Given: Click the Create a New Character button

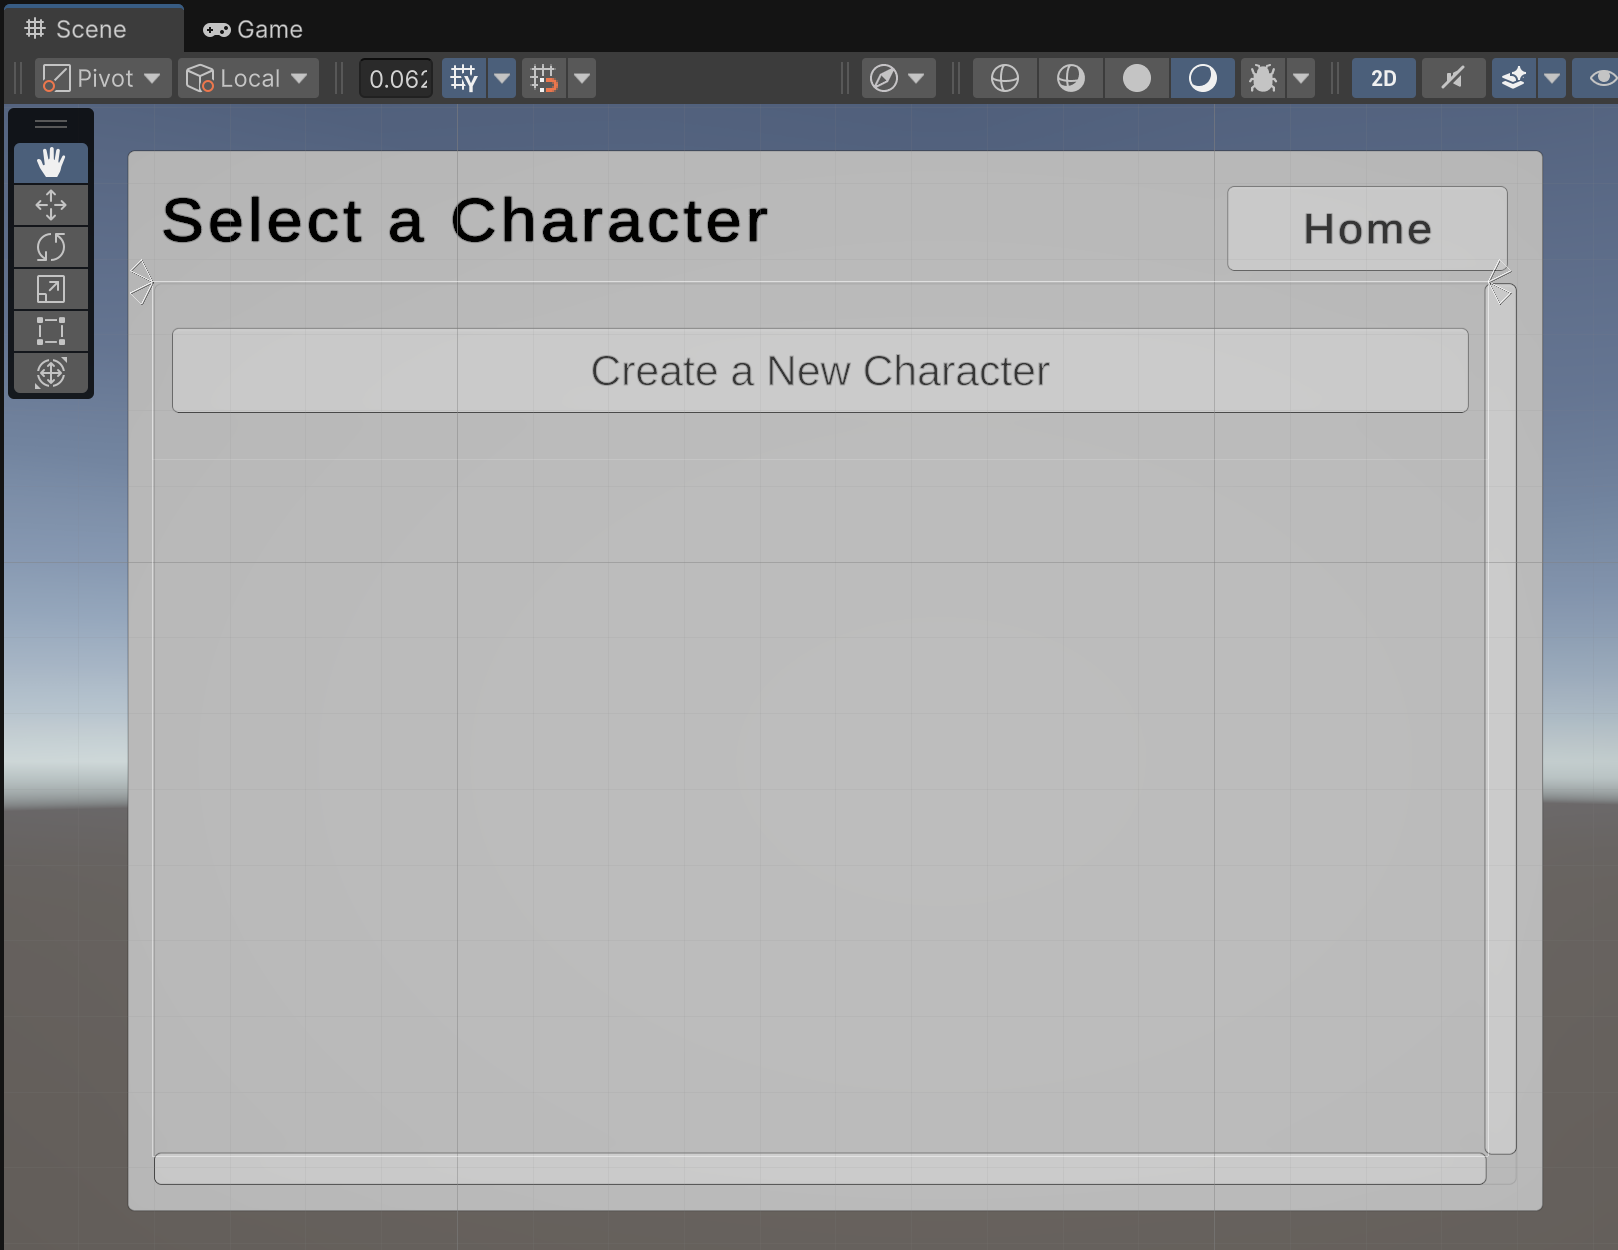Looking at the screenshot, I should [x=819, y=371].
